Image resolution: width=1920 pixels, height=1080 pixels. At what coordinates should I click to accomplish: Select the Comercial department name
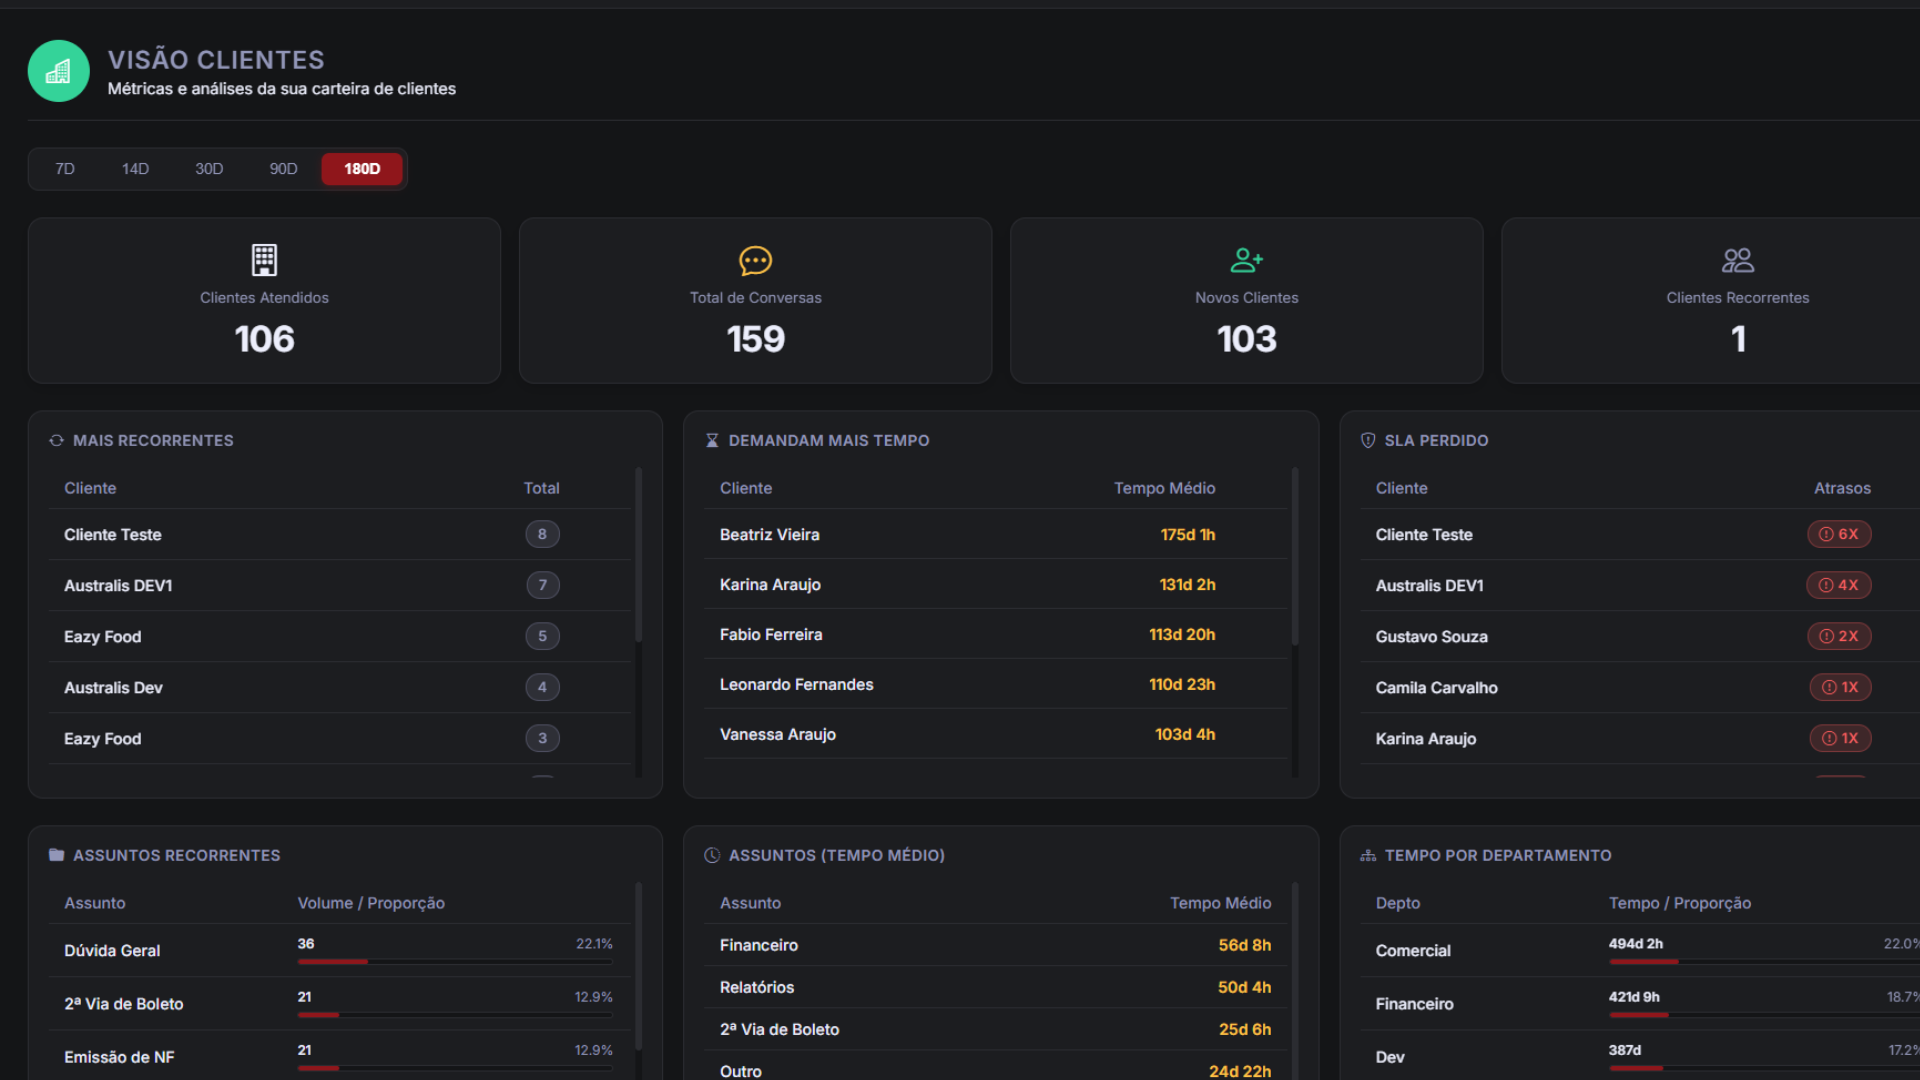[x=1413, y=951]
